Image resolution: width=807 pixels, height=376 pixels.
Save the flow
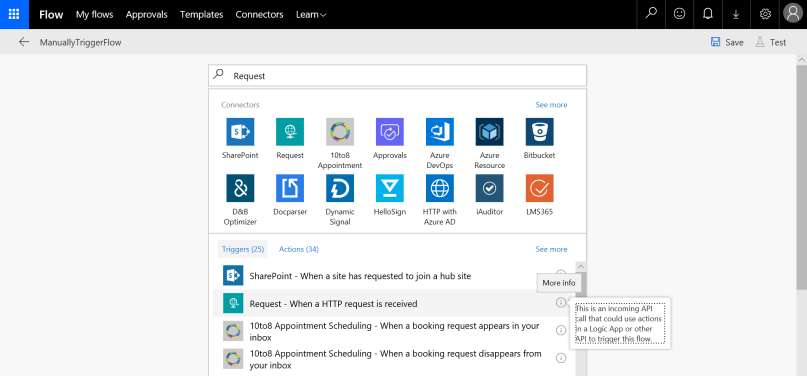727,42
